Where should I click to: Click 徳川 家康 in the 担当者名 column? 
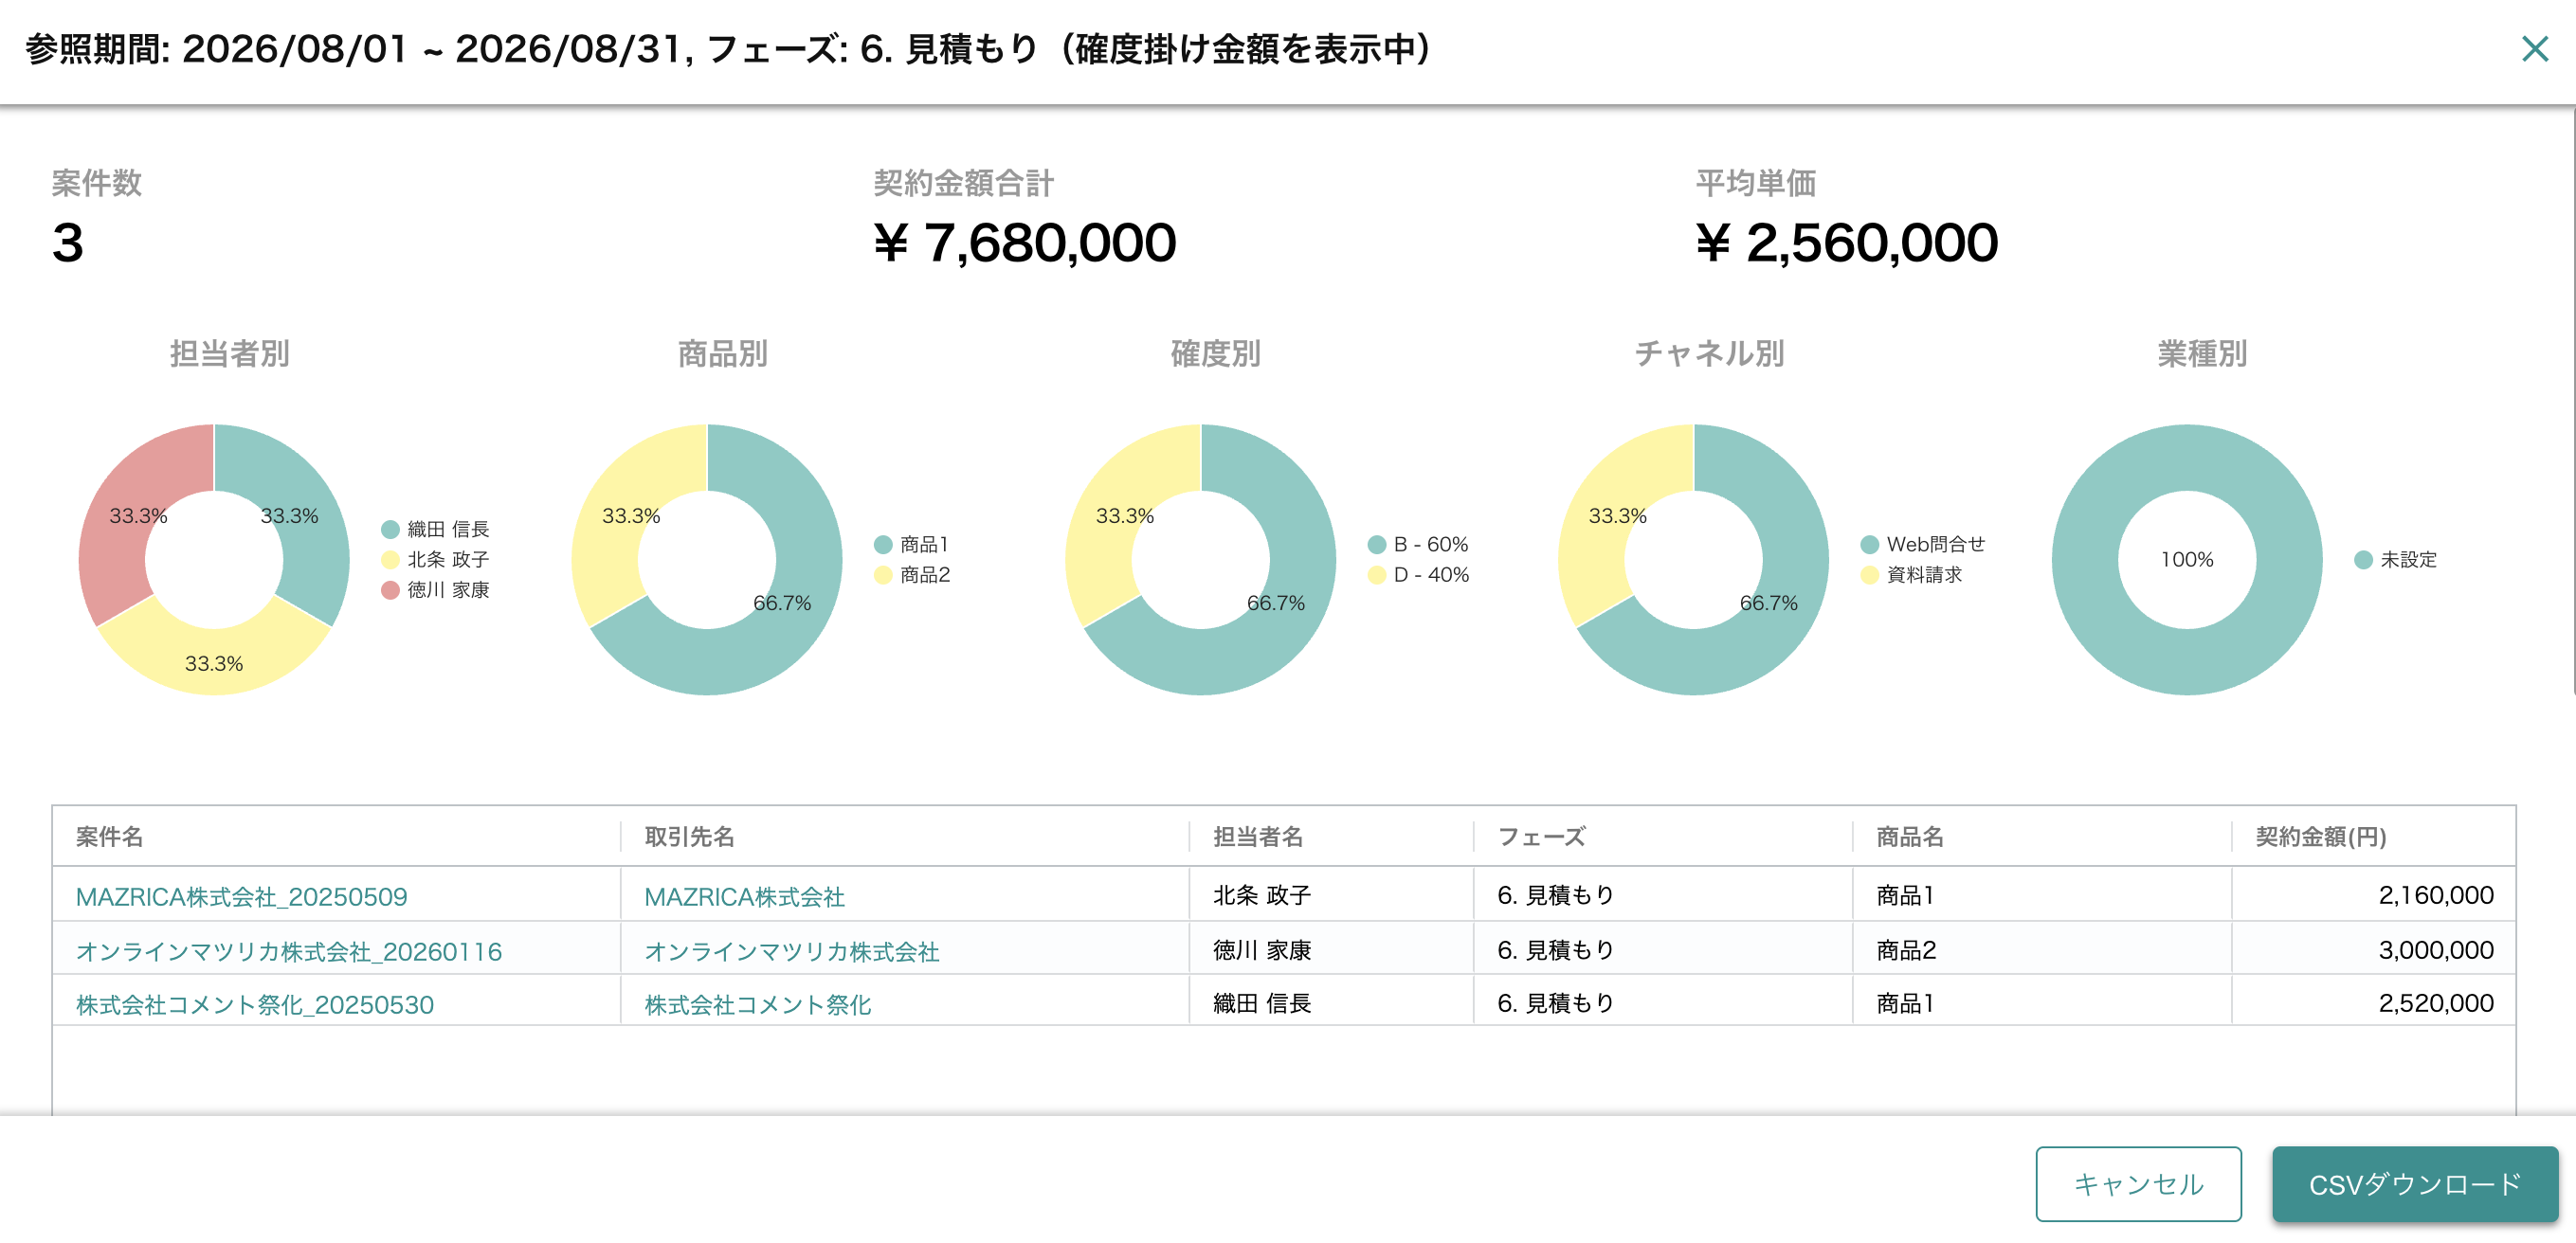point(1261,949)
